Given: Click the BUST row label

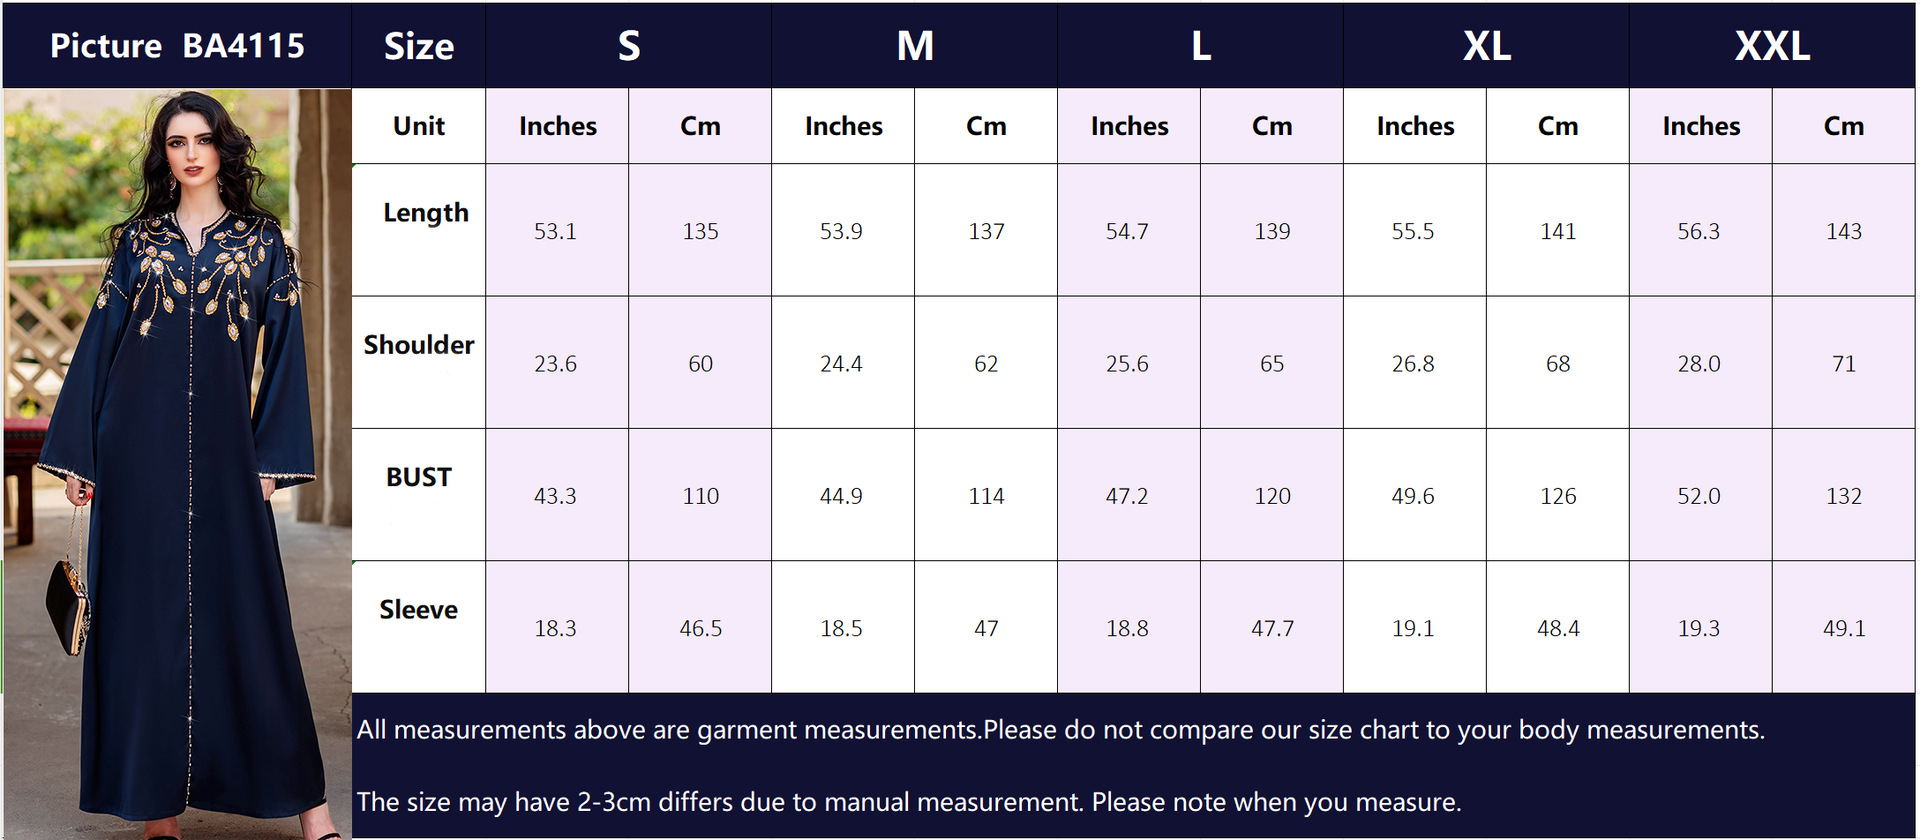Looking at the screenshot, I should click(x=419, y=477).
